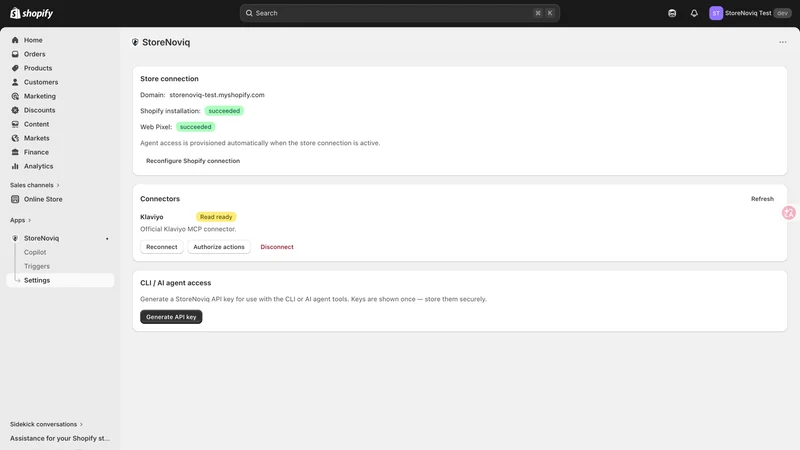This screenshot has height=450, width=800.
Task: Click the notifications bell icon
Action: [694, 13]
